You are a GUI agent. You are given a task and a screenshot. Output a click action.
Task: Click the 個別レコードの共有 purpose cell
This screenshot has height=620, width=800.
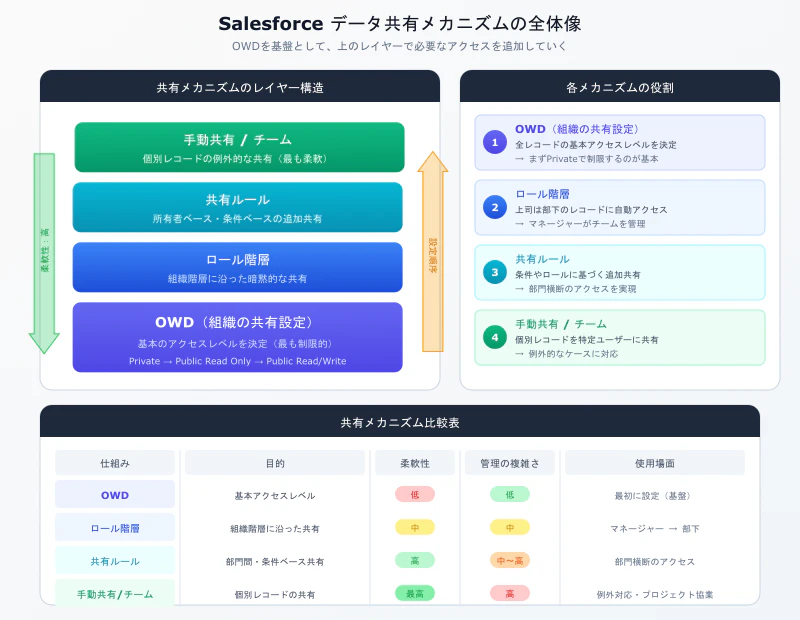tap(275, 594)
